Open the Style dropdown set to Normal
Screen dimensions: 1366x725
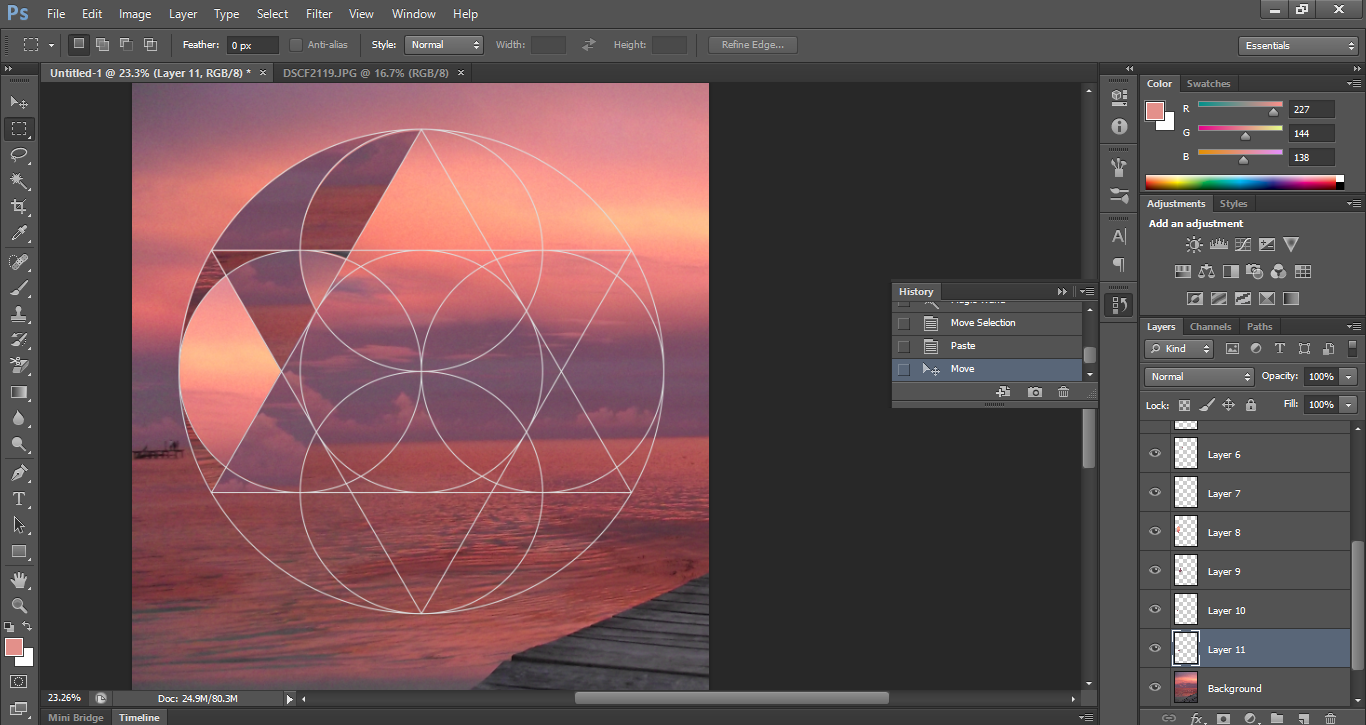(x=444, y=45)
